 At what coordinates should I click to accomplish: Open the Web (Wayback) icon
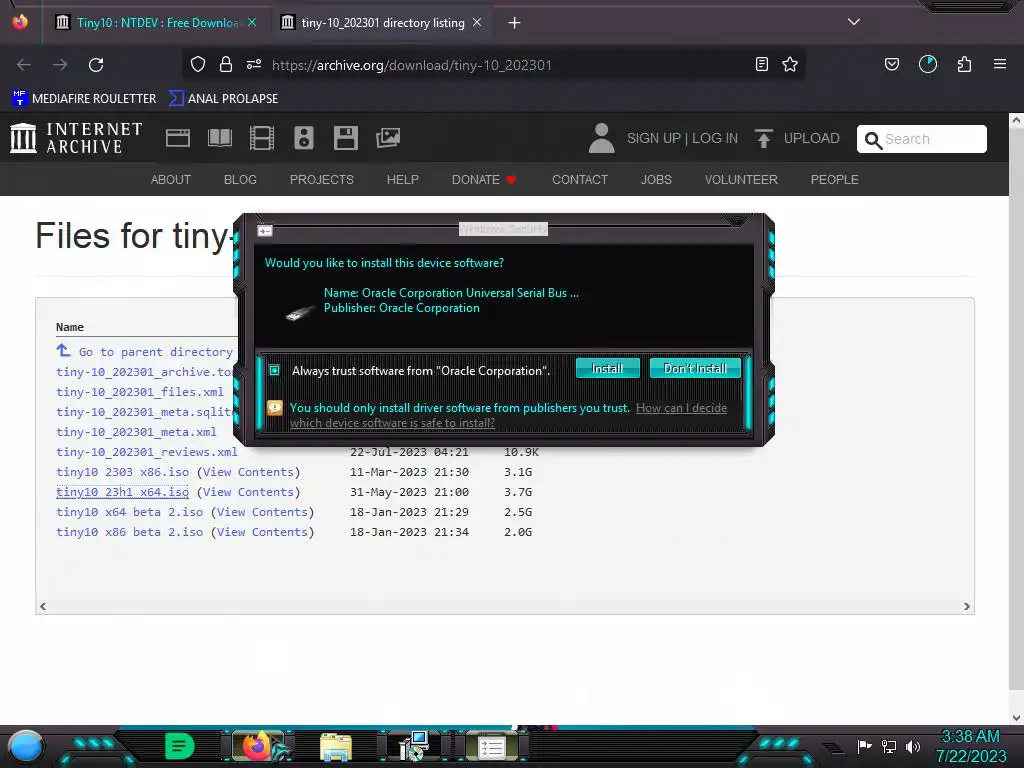tap(178, 138)
